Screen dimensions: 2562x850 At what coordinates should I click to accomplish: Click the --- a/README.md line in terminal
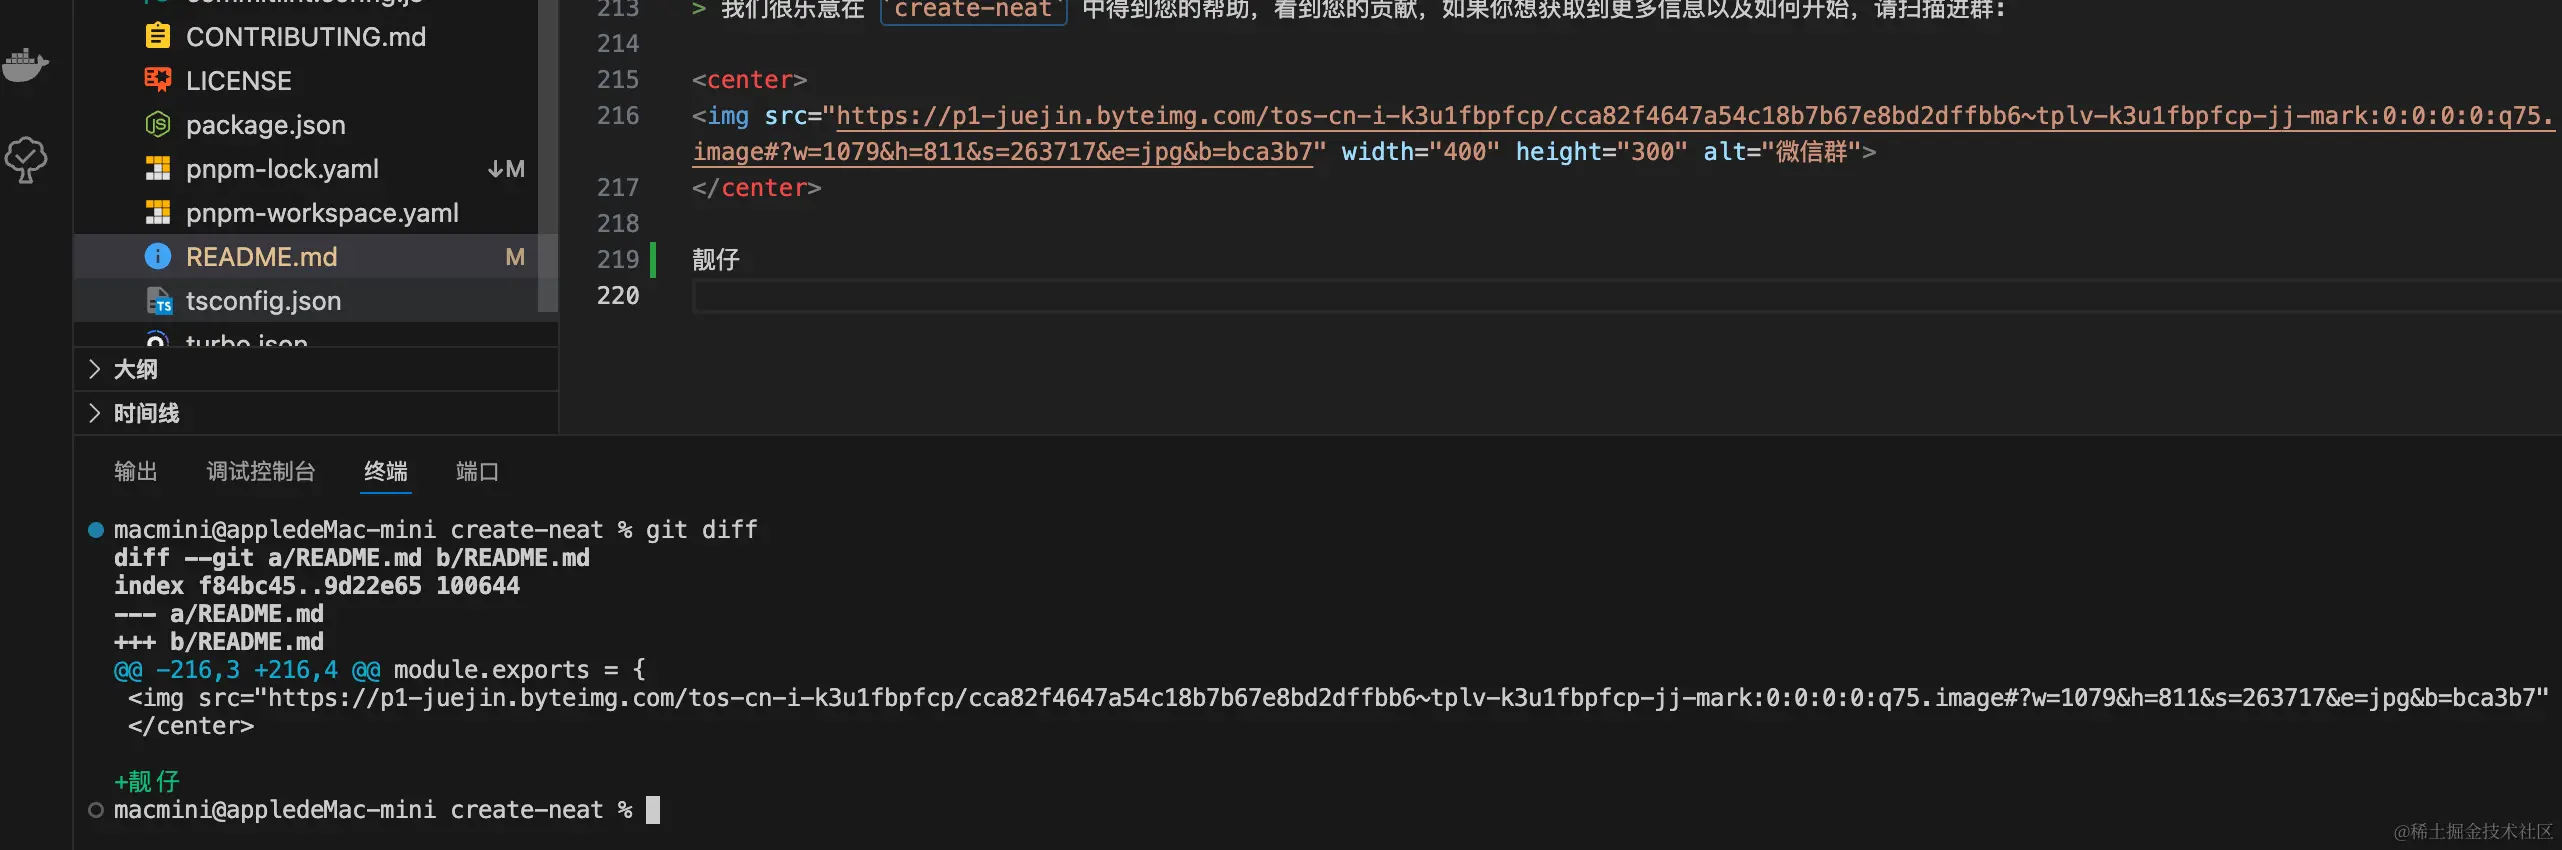point(219,614)
